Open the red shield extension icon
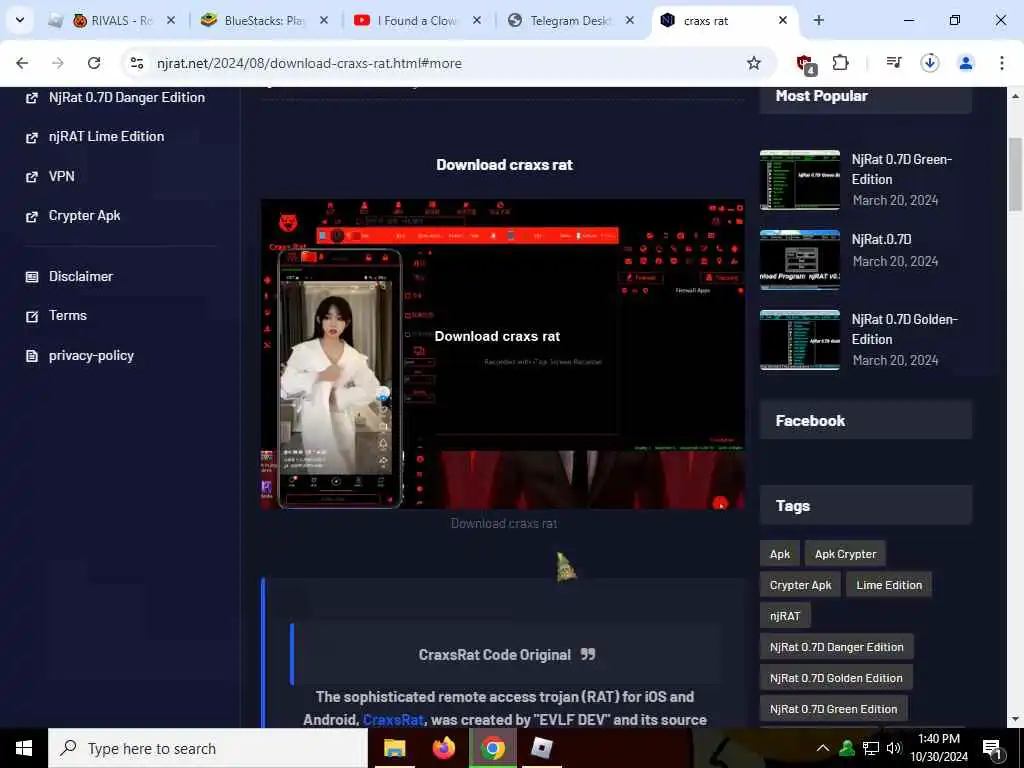Screen dimensions: 1024x768 coord(806,63)
